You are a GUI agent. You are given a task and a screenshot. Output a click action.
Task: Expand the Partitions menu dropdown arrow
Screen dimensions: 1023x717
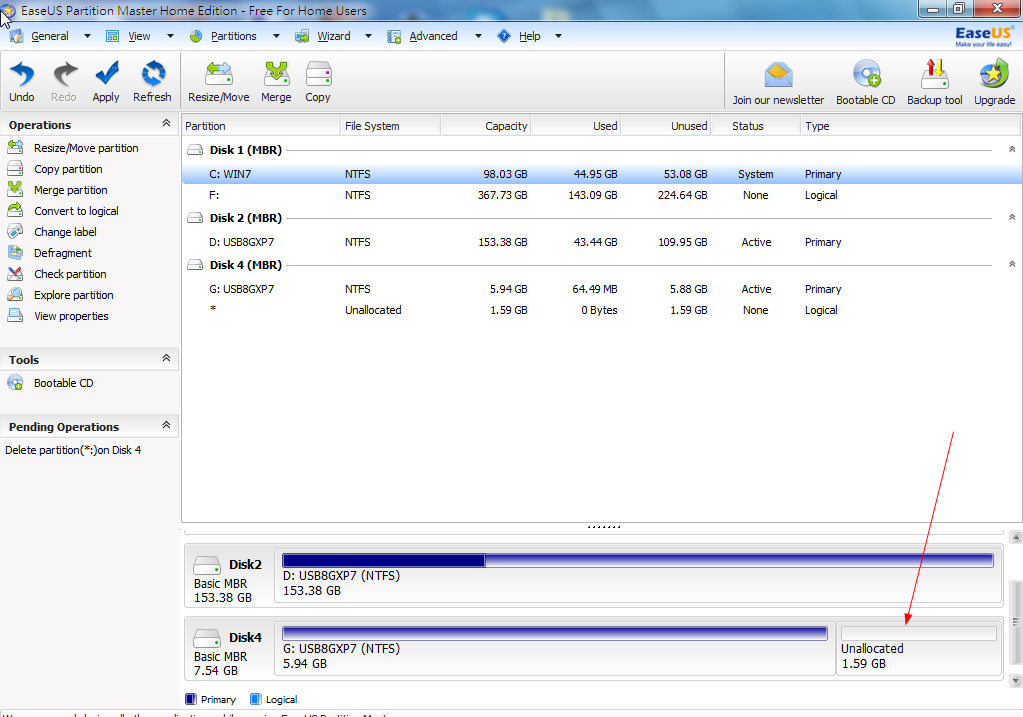click(276, 37)
